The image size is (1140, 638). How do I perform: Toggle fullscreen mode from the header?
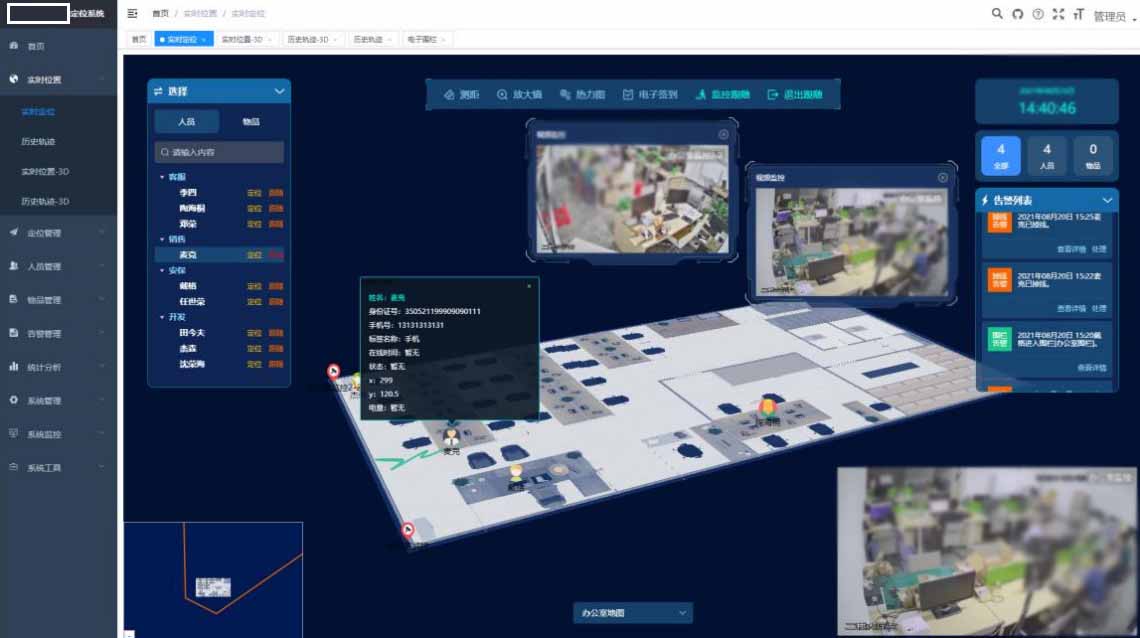coord(1058,14)
